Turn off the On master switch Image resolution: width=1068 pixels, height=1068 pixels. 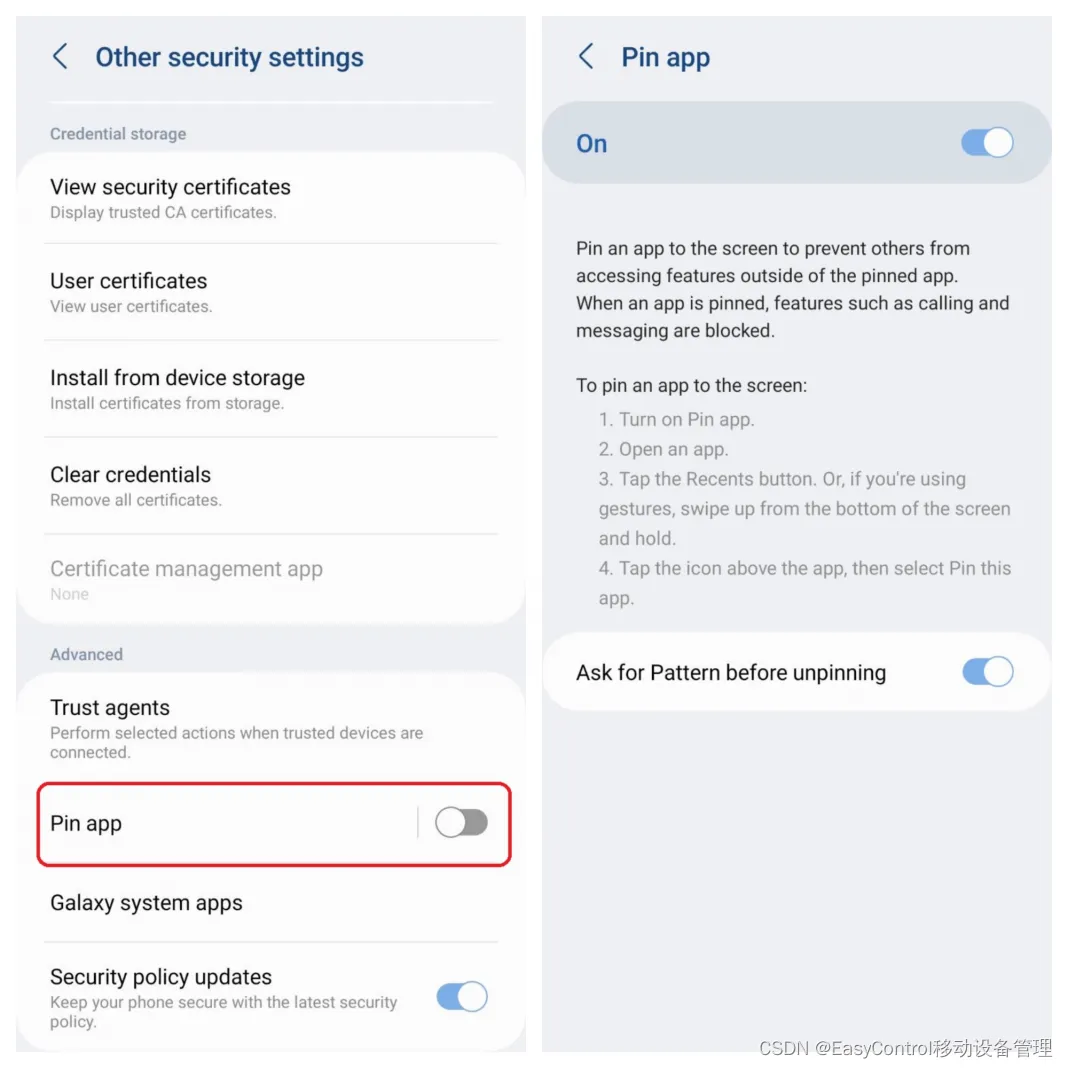[x=987, y=143]
